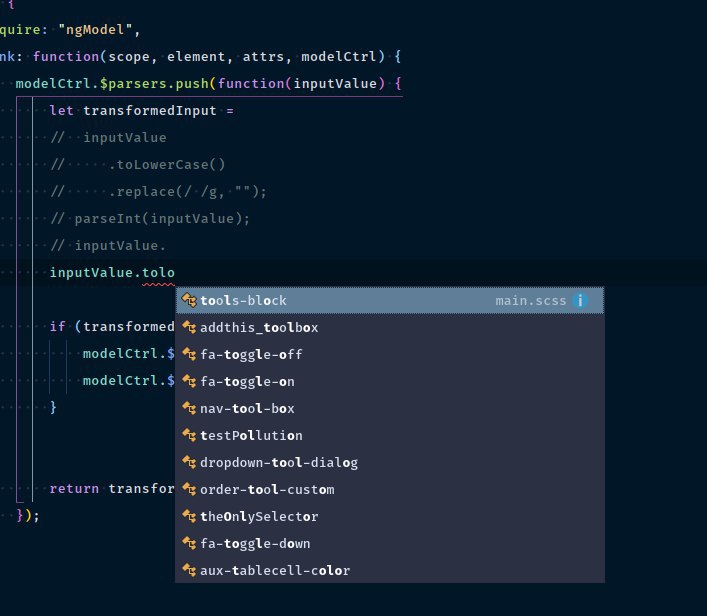707x616 pixels.
Task: Choose nav-tool-box from suggestions
Action: tap(390, 409)
